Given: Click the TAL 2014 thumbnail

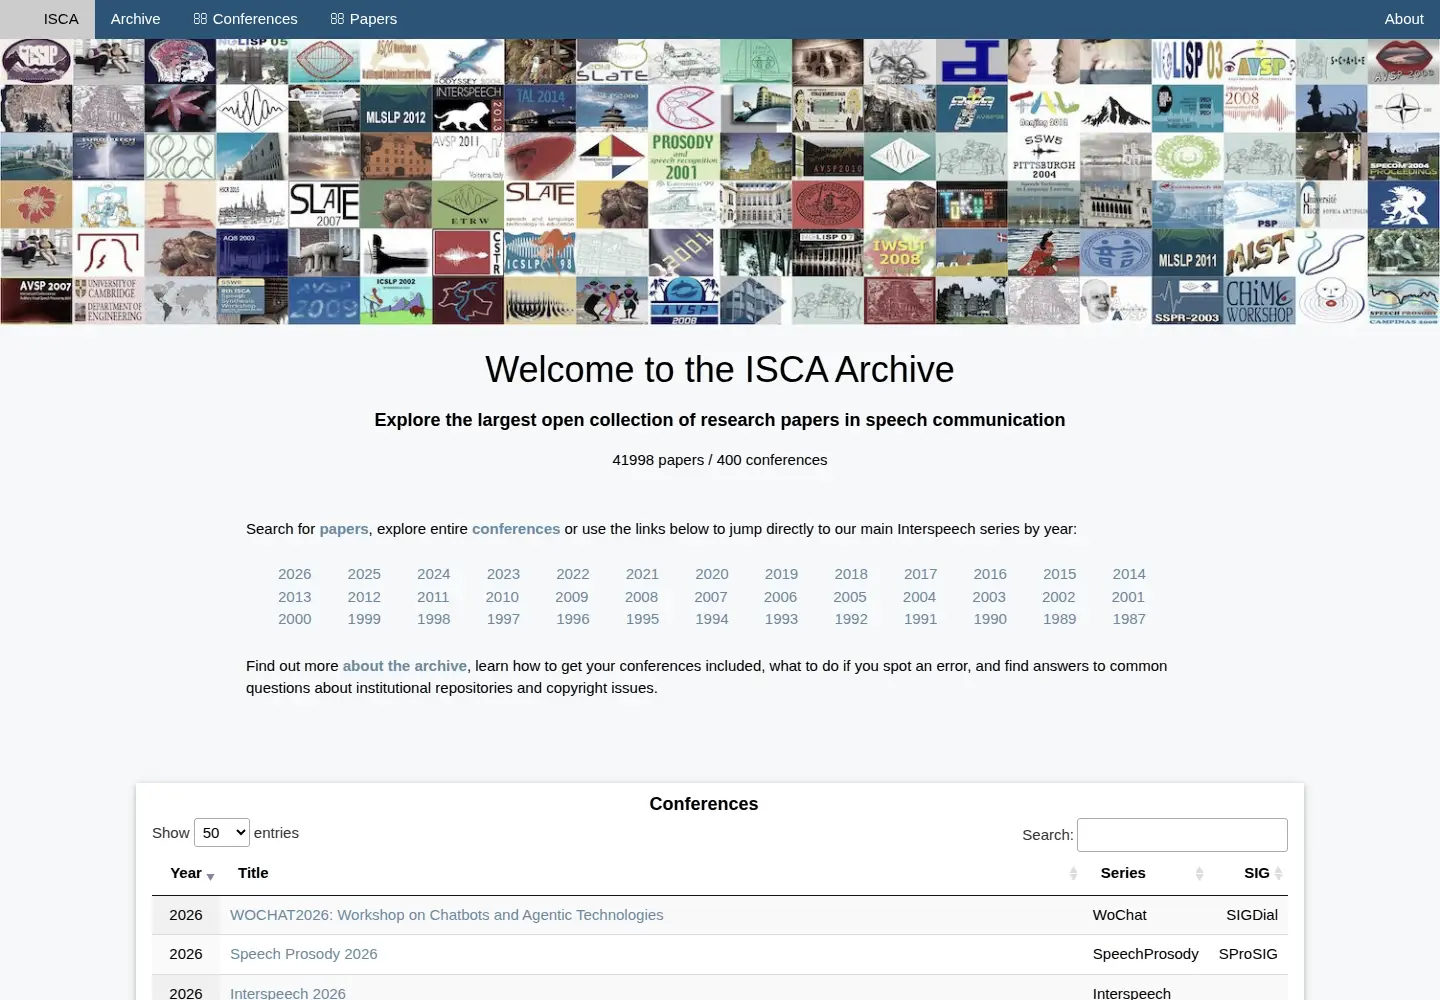Looking at the screenshot, I should tap(540, 109).
